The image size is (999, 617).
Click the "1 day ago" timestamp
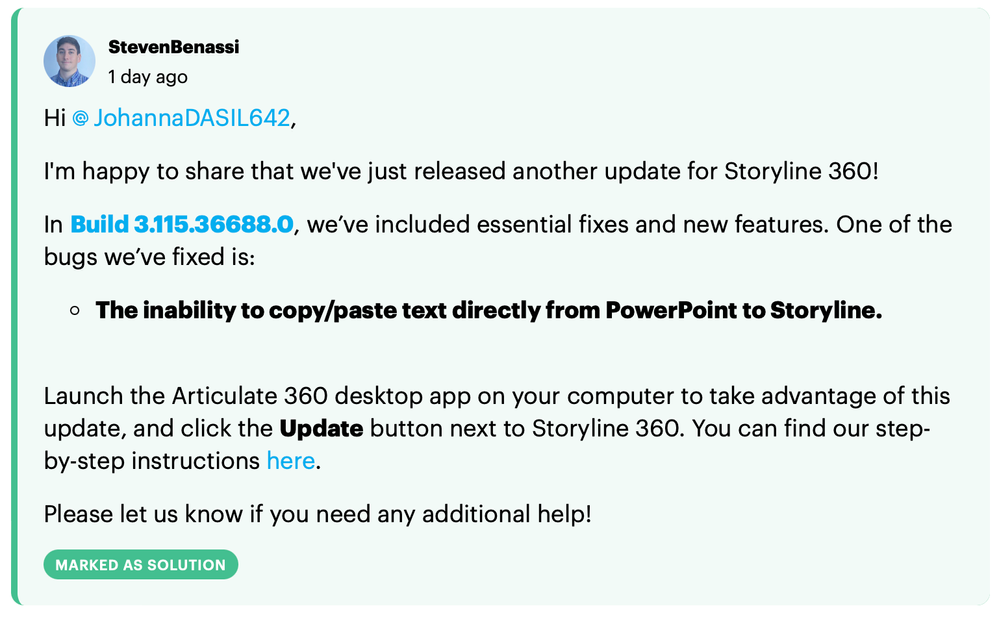click(147, 77)
